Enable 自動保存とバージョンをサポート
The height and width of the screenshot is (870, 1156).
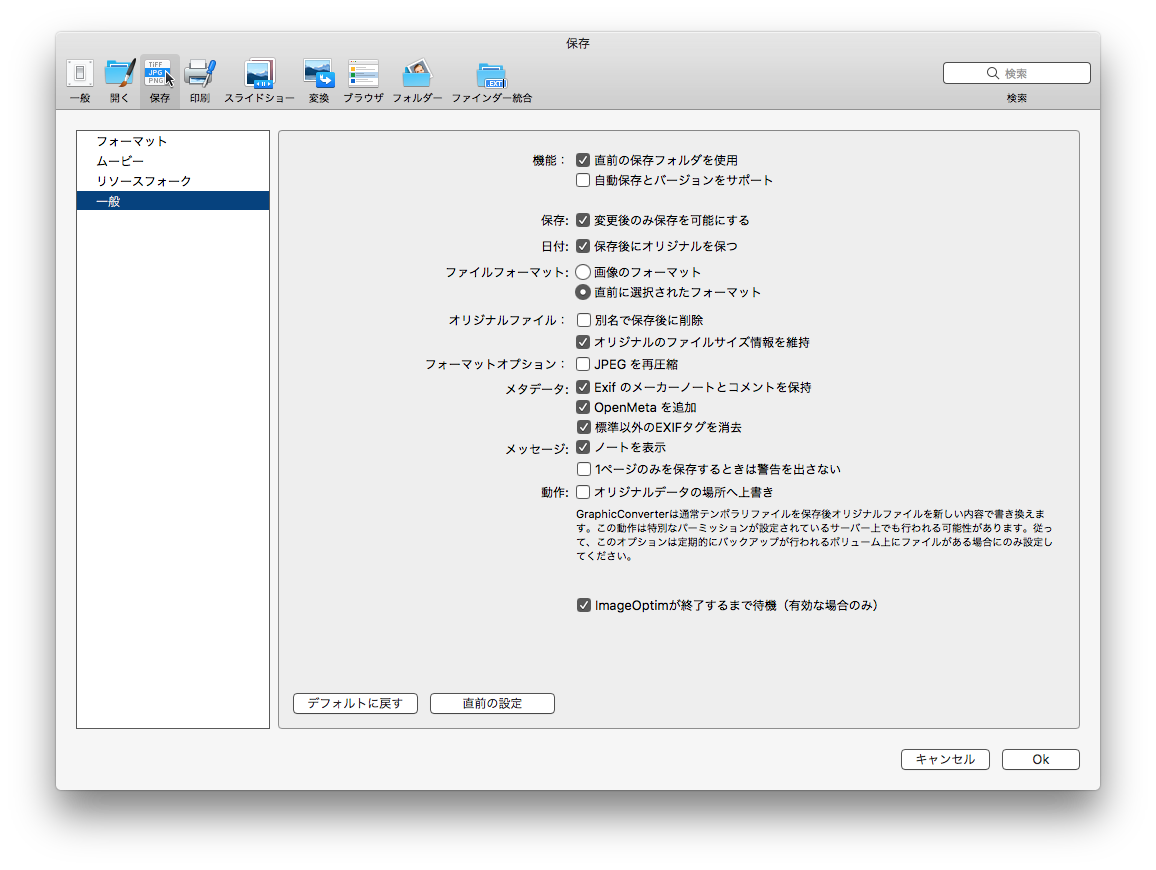pos(583,180)
